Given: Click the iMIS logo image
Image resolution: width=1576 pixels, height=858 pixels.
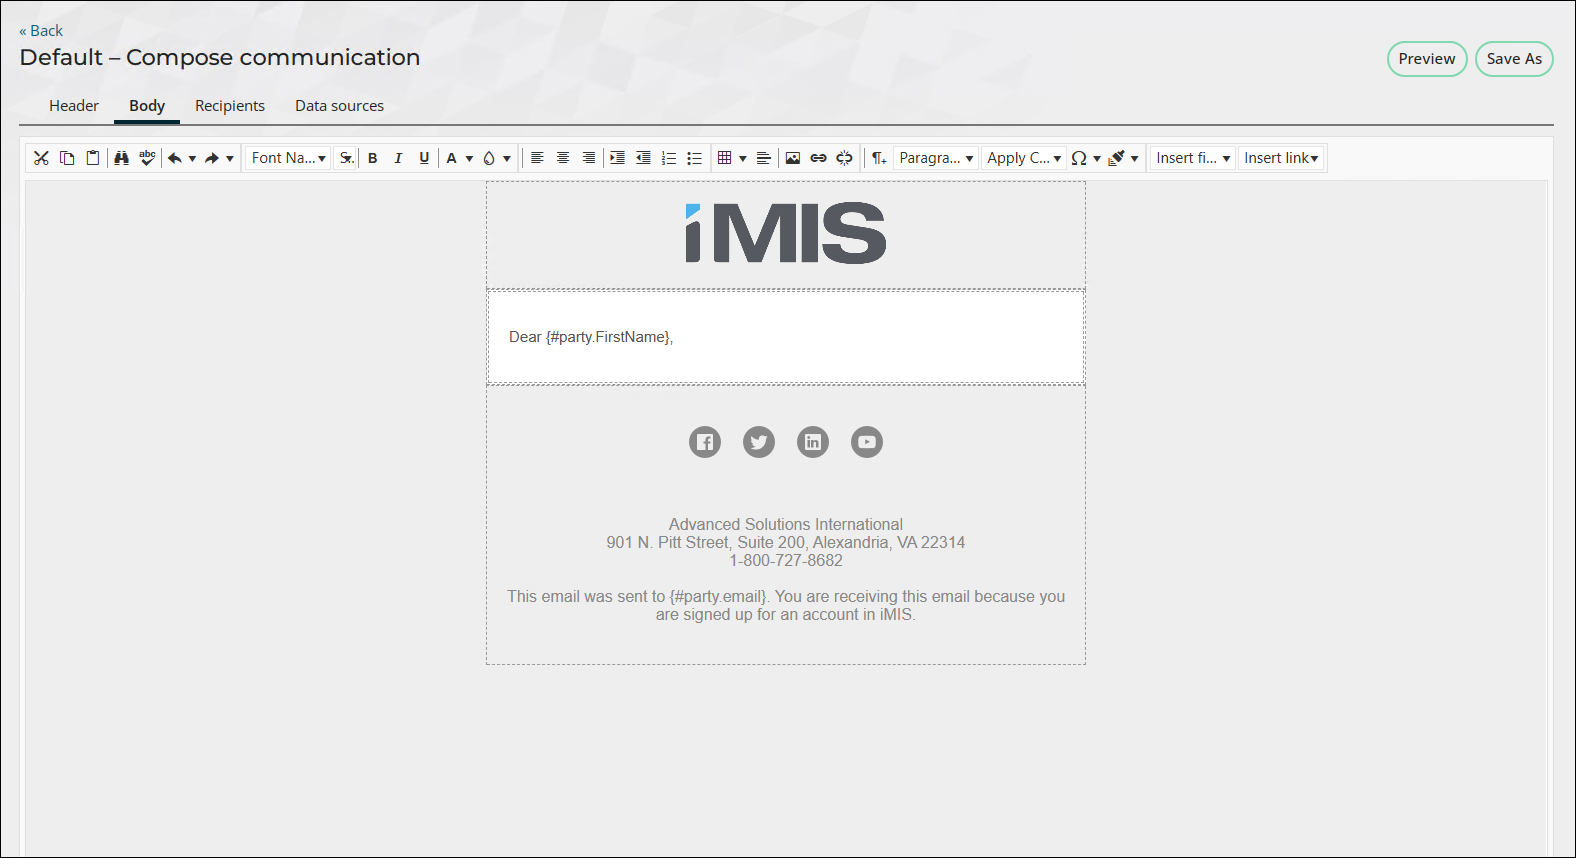Looking at the screenshot, I should point(786,233).
